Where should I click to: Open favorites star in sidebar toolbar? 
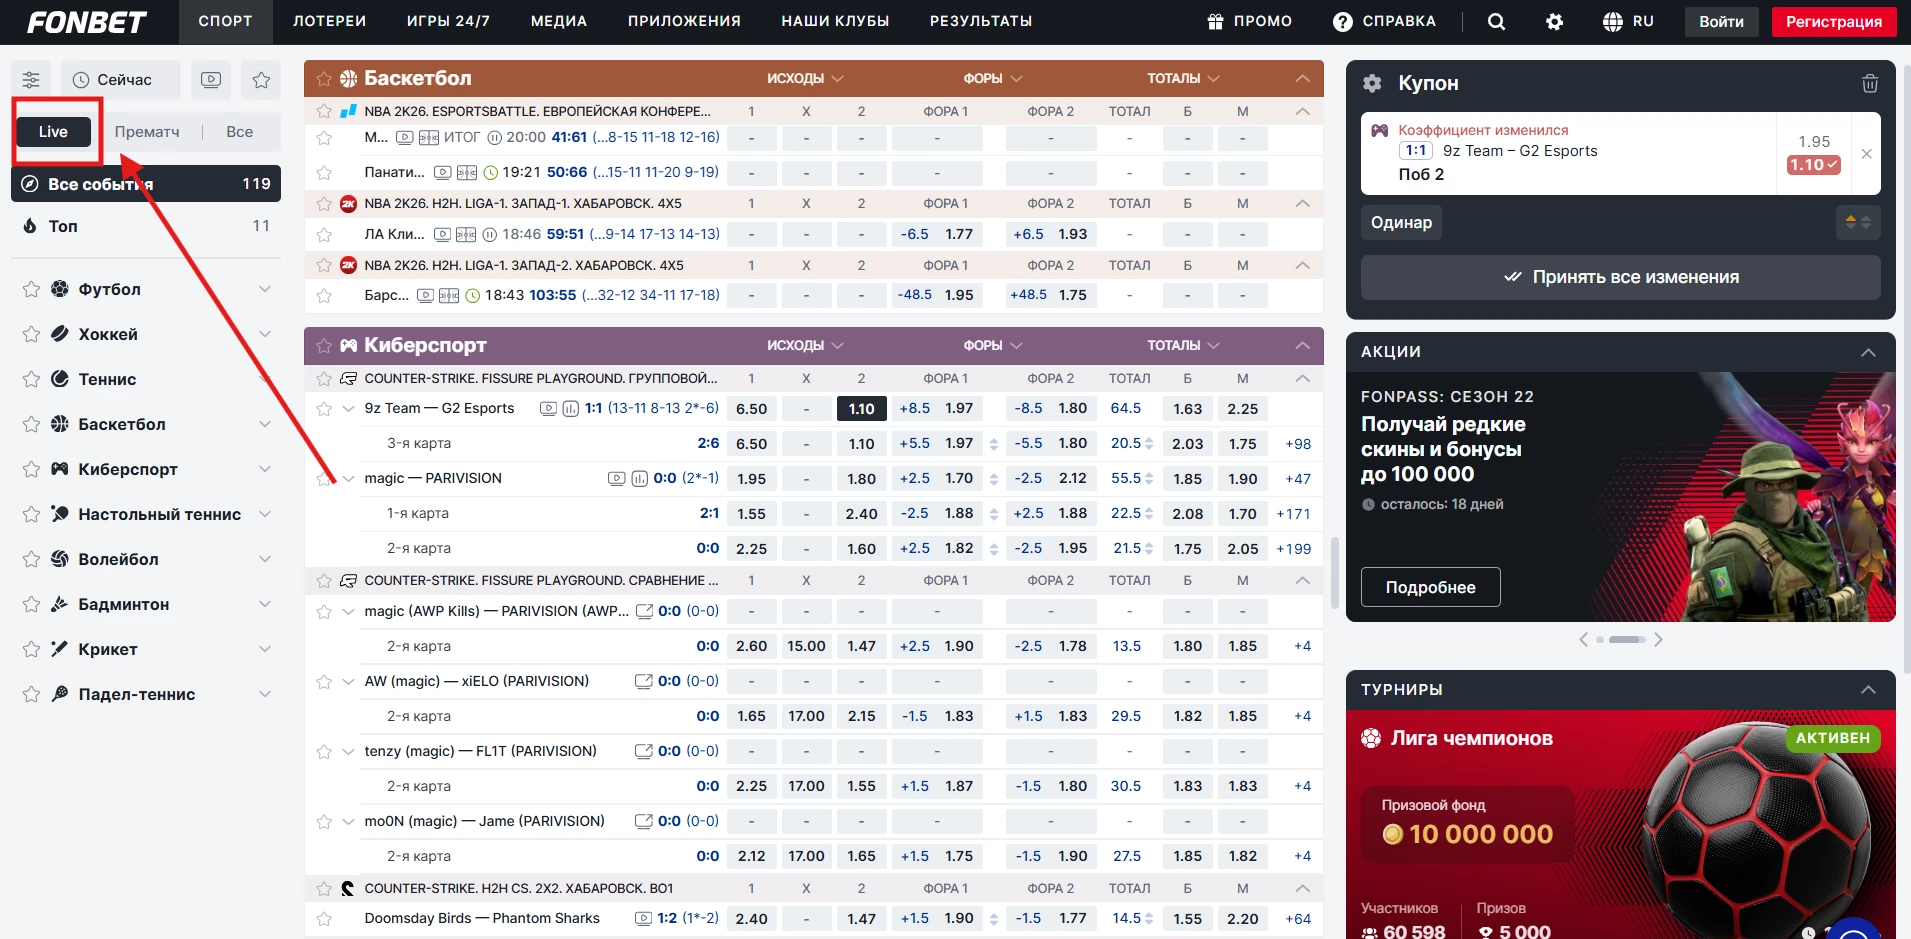[x=261, y=80]
